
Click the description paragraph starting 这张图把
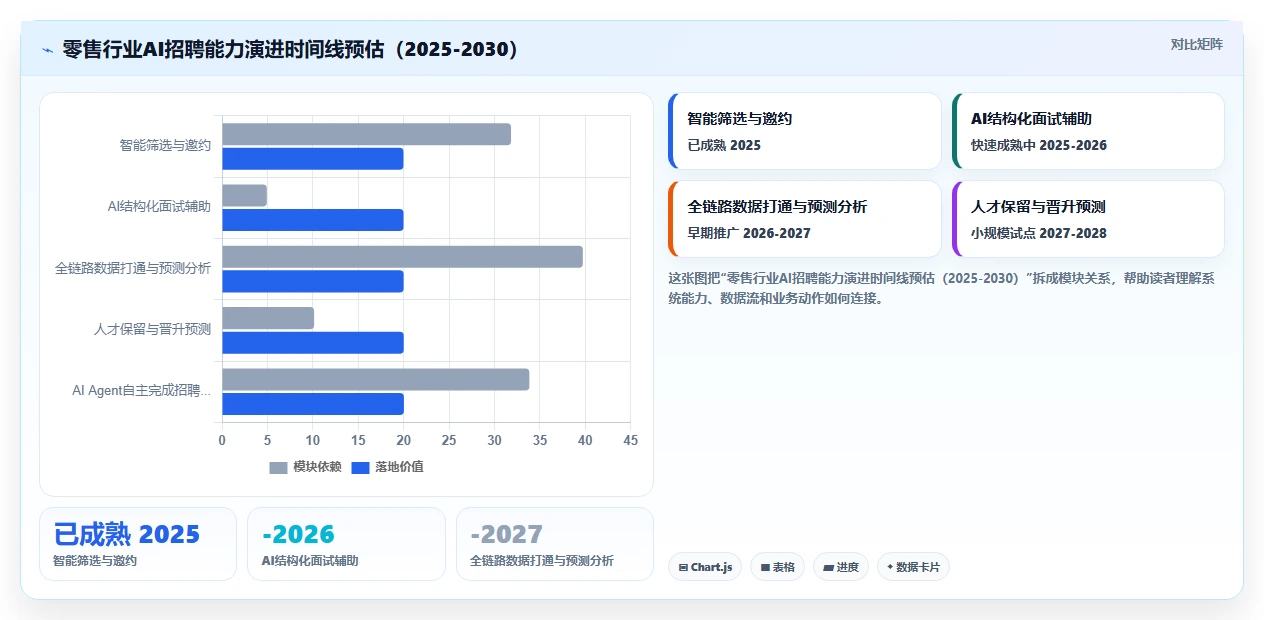pyautogui.click(x=941, y=288)
